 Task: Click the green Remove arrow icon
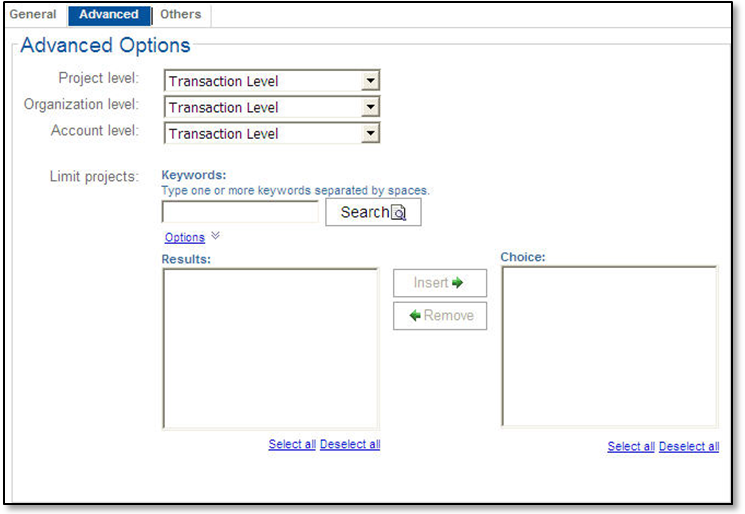click(415, 316)
